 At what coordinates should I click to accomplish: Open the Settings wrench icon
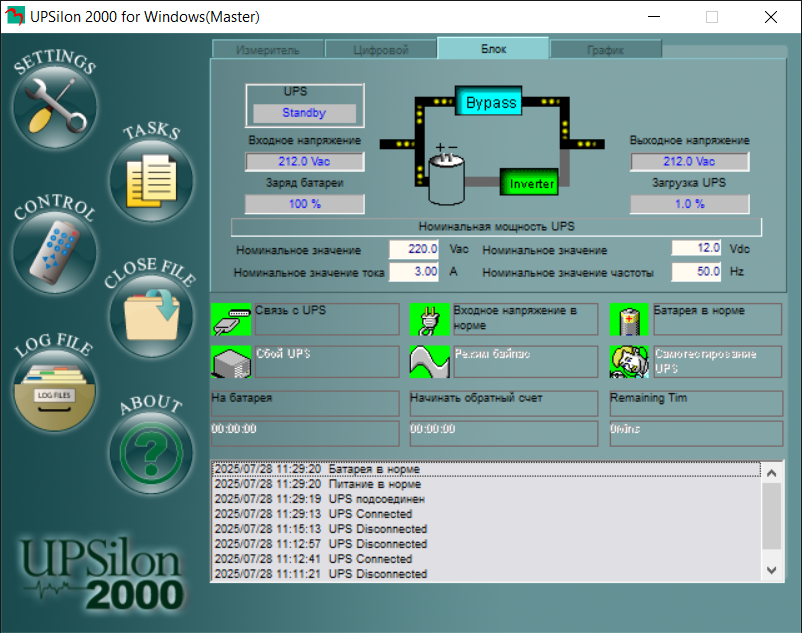point(54,105)
